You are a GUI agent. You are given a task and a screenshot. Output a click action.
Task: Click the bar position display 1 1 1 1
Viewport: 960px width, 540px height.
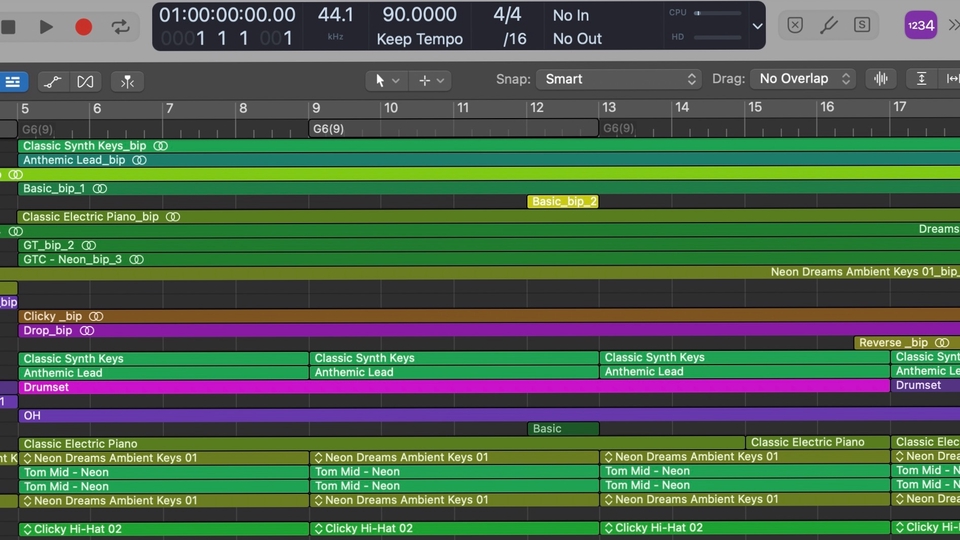coord(227,39)
